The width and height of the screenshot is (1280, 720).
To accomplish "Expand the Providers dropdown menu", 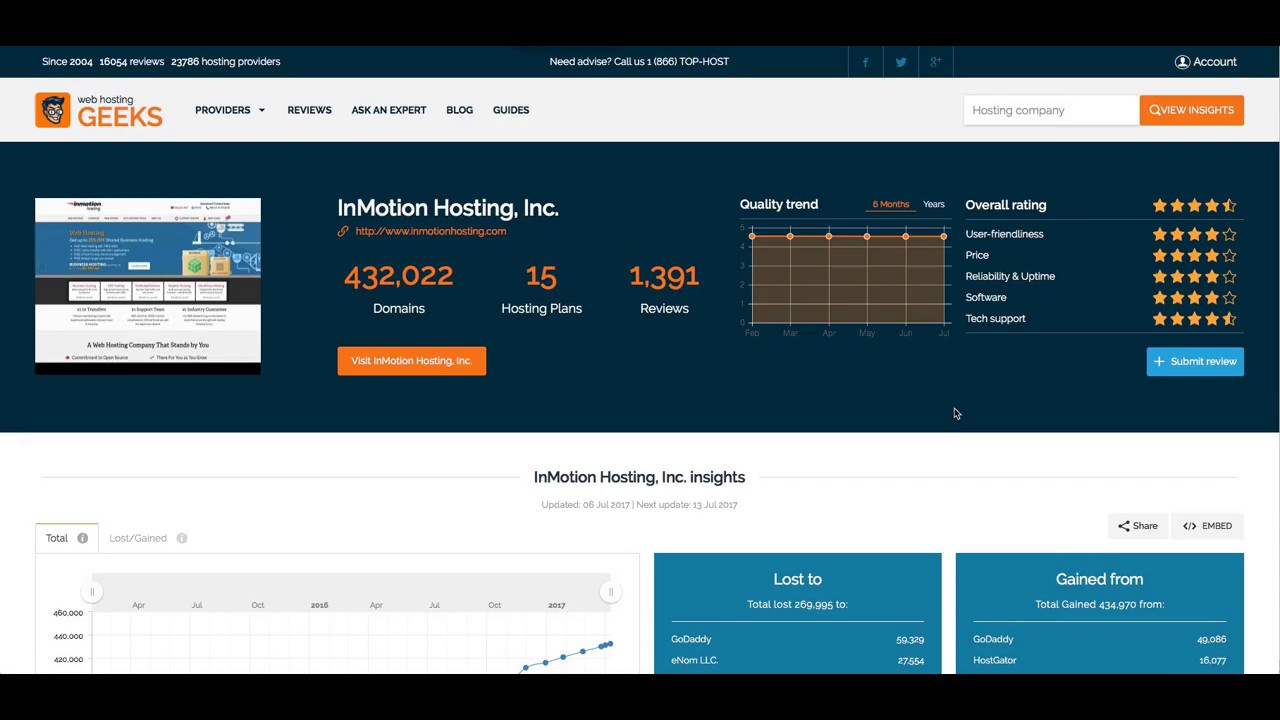I will point(230,110).
